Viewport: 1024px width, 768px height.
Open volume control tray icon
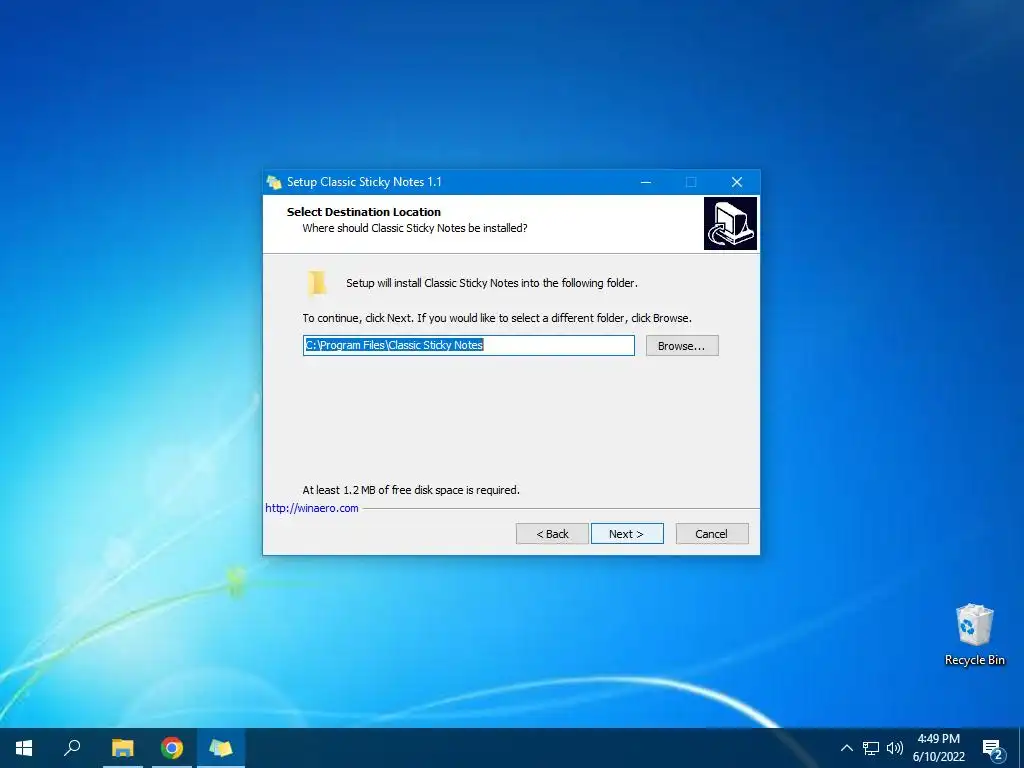point(895,748)
